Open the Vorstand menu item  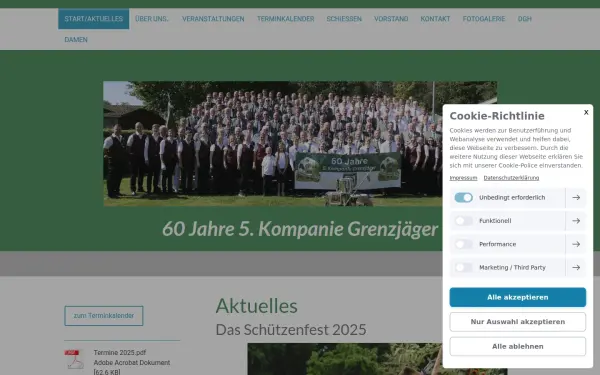pyautogui.click(x=391, y=19)
